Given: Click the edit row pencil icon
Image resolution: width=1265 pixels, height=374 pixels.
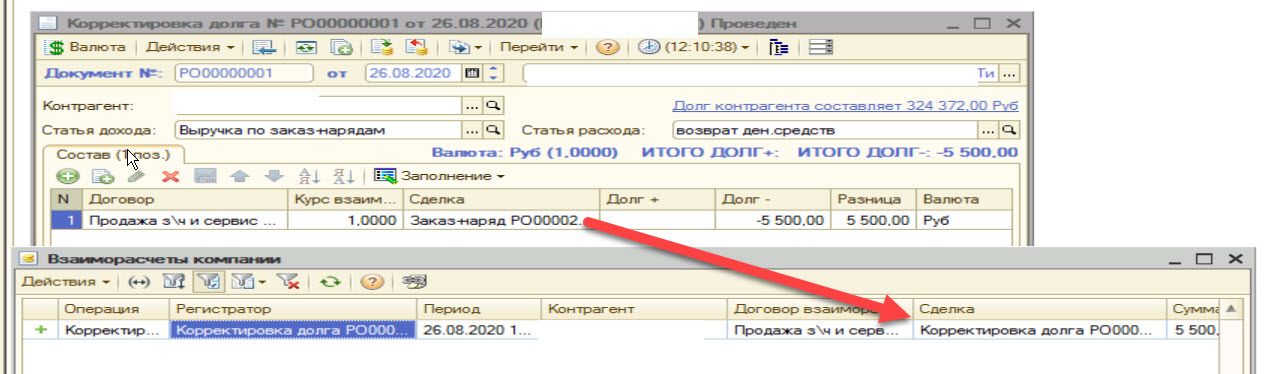Looking at the screenshot, I should pos(136,176).
